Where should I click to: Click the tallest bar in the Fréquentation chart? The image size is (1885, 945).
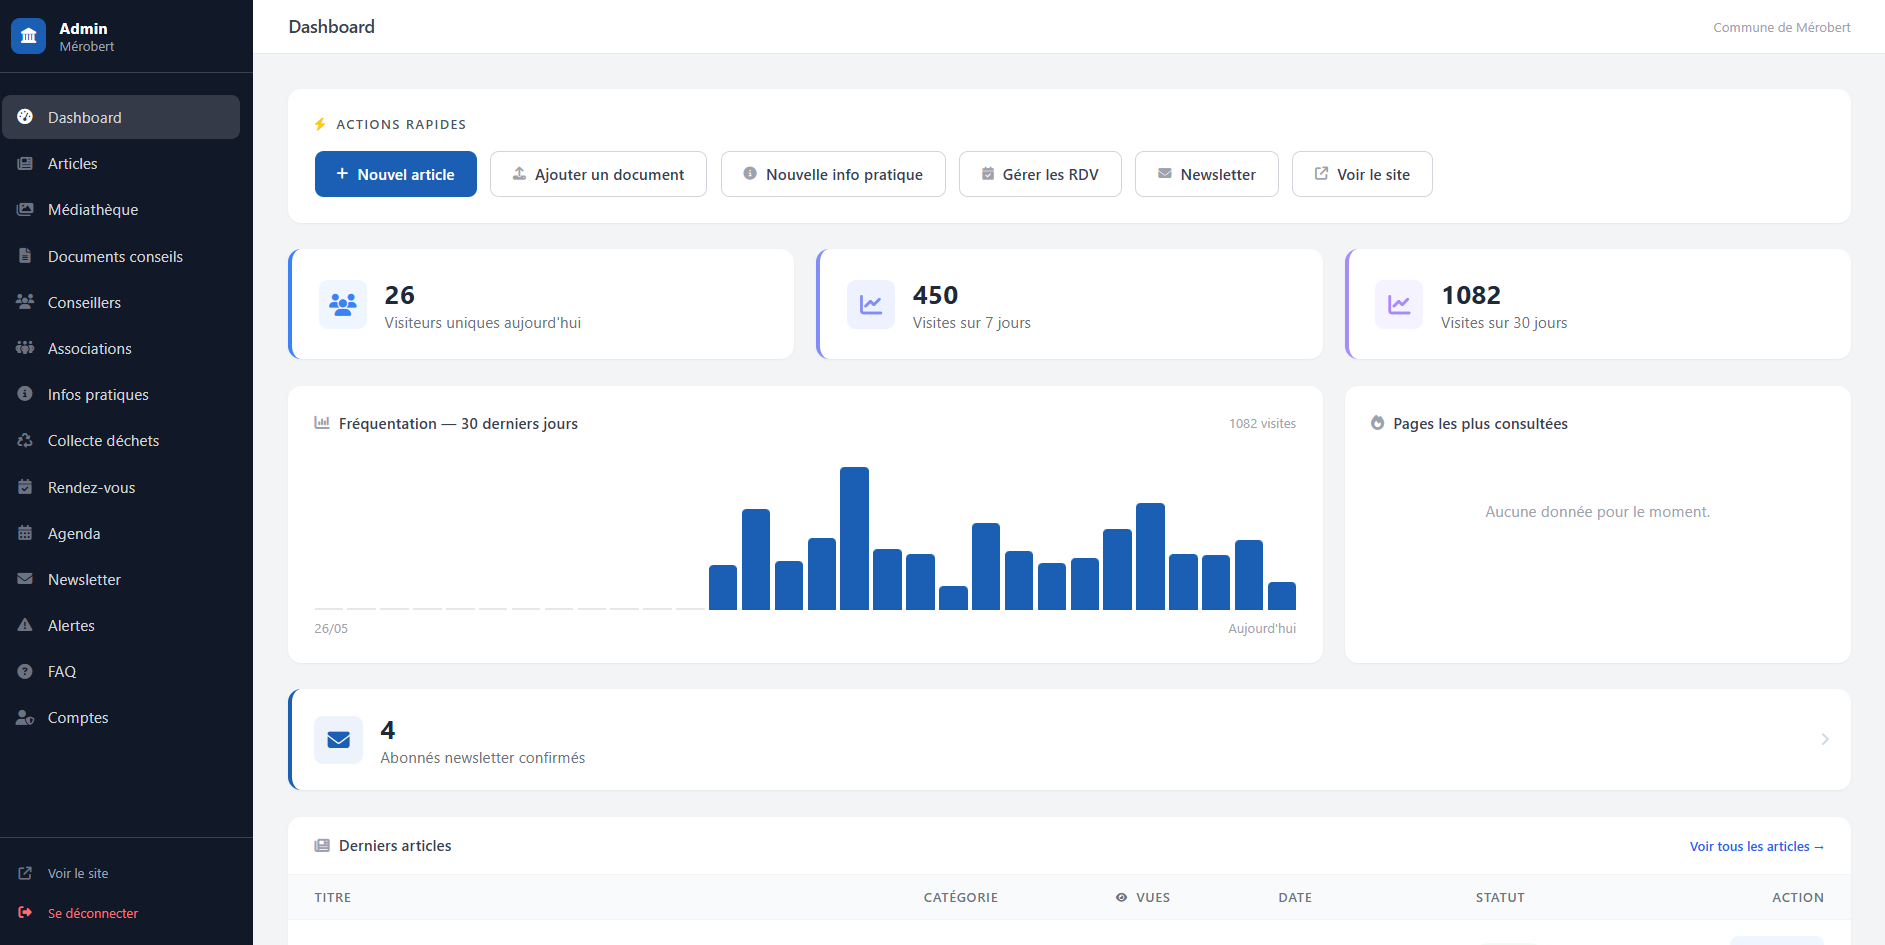coord(854,538)
